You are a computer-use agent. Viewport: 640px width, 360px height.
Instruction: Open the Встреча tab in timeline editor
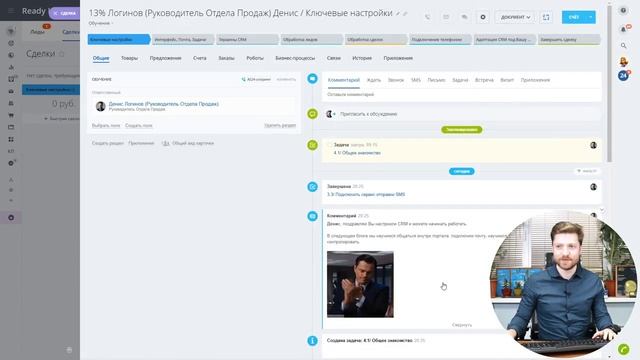click(484, 80)
